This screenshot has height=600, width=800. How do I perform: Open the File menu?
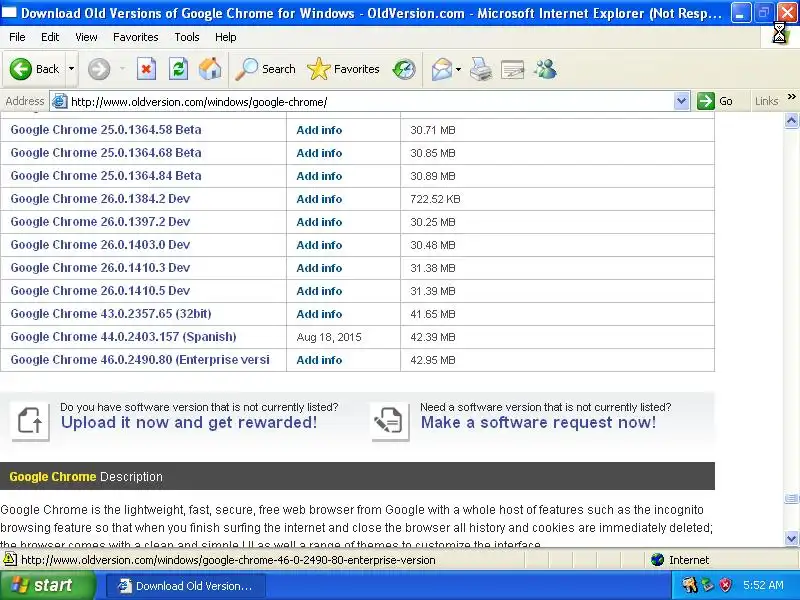17,37
